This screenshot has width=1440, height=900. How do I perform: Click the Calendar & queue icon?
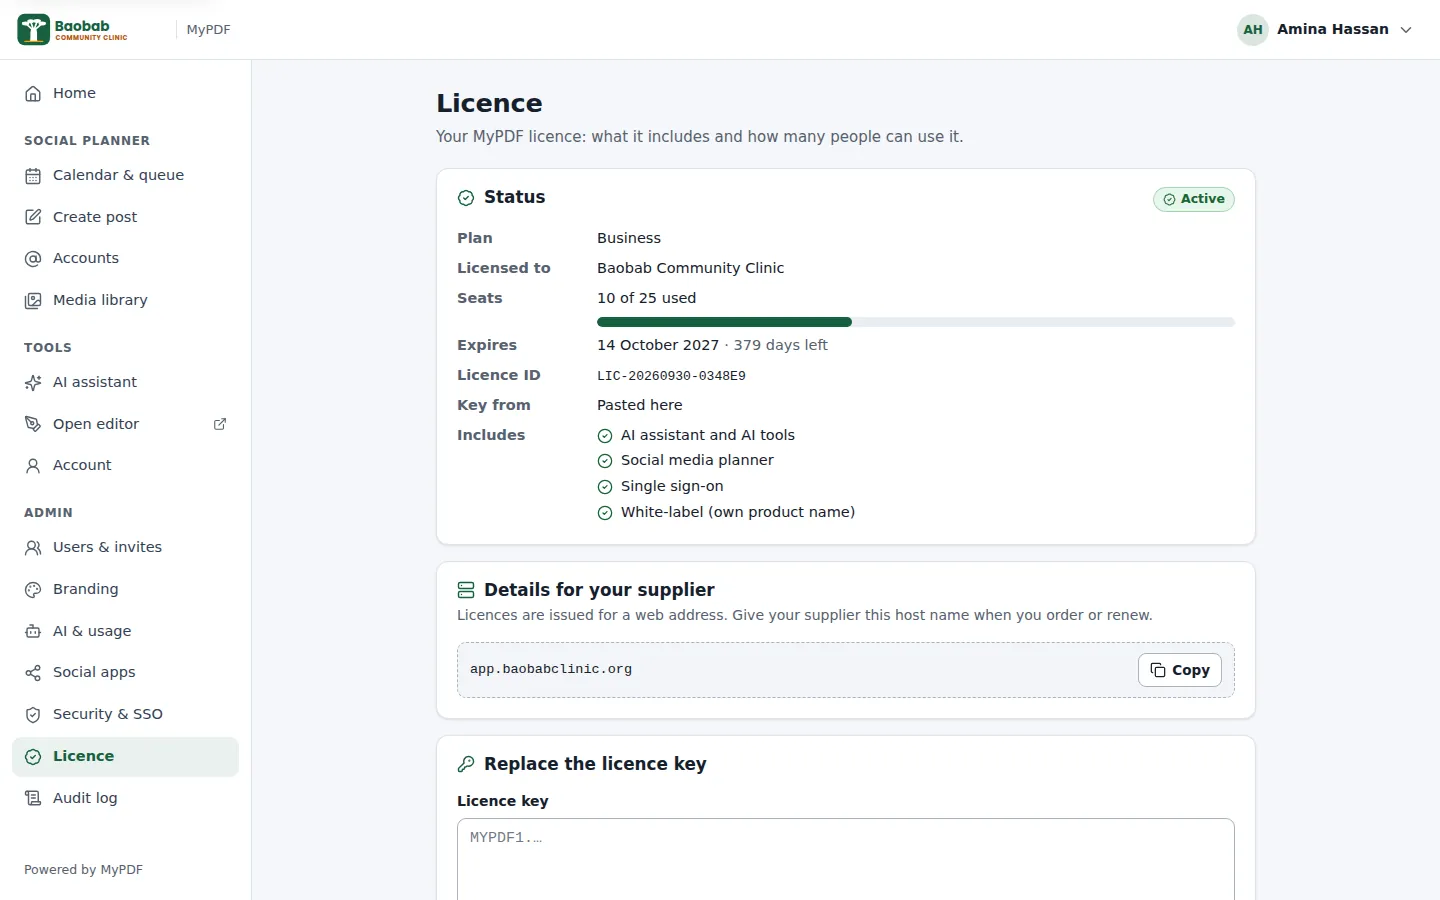pyautogui.click(x=33, y=175)
